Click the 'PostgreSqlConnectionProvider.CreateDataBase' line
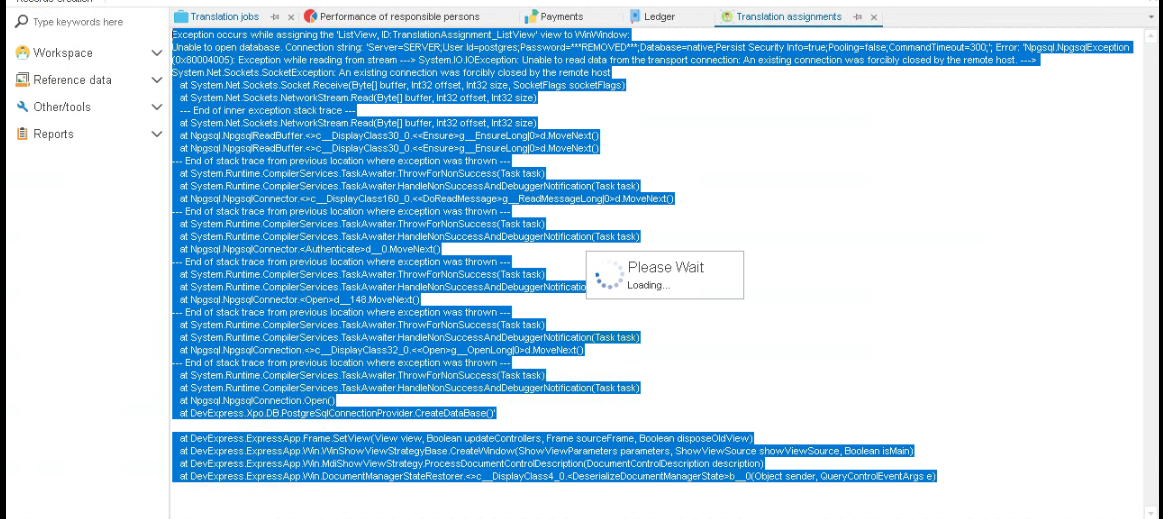The width and height of the screenshot is (1163, 519). (x=338, y=413)
